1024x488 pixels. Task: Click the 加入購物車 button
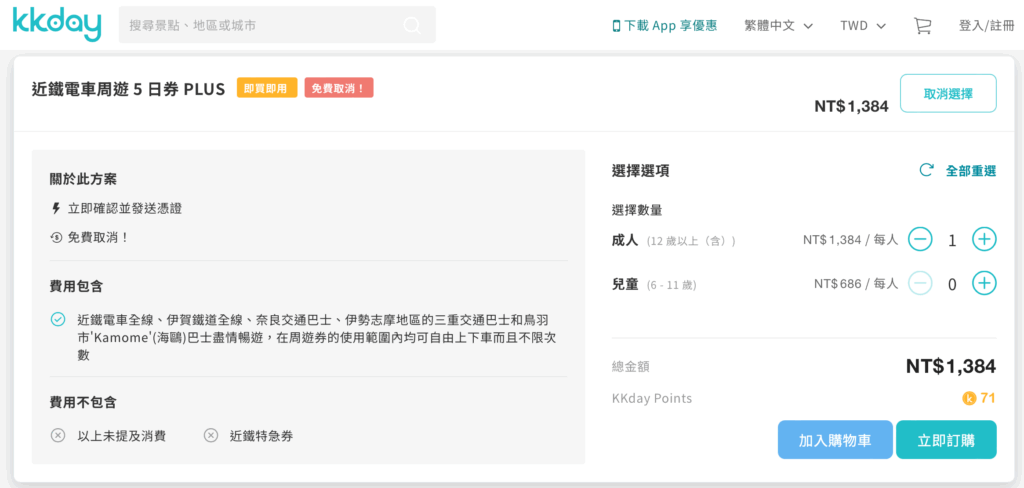(835, 440)
